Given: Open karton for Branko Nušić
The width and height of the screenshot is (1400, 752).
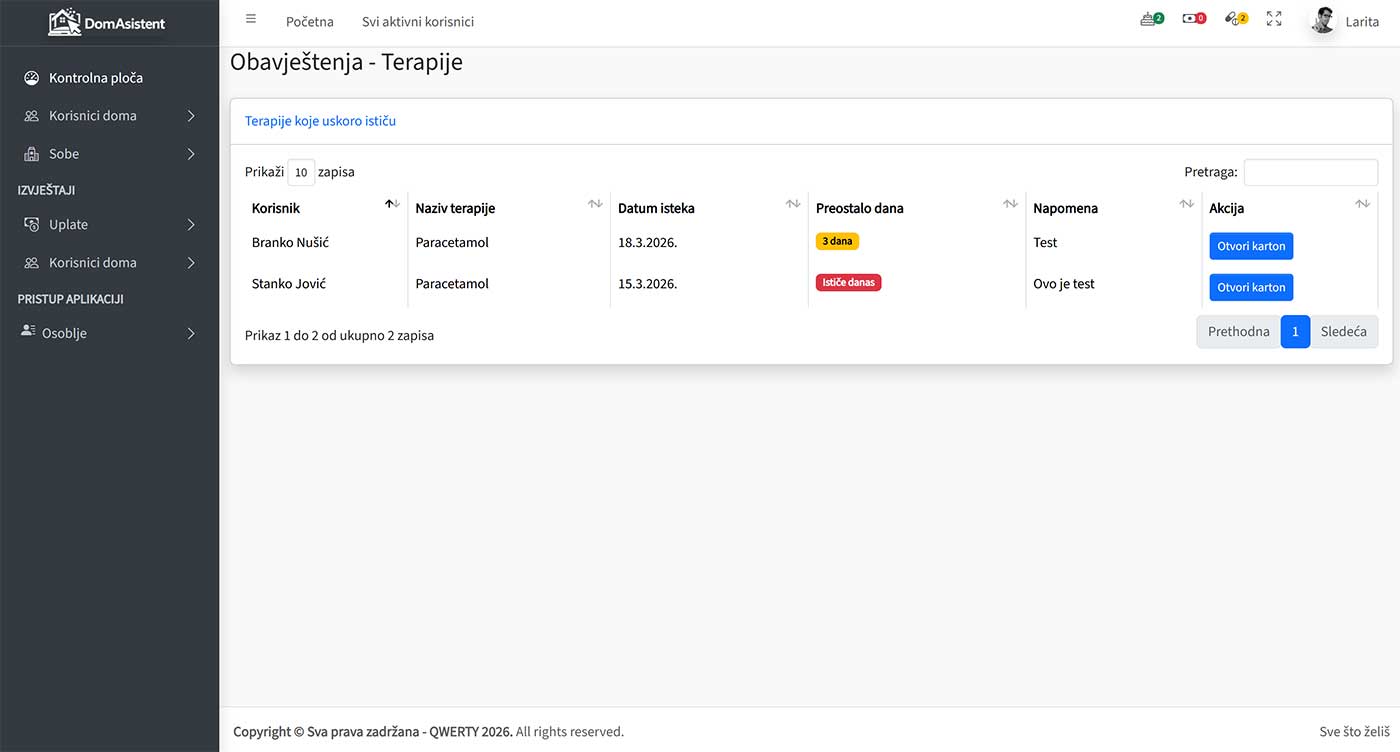Looking at the screenshot, I should 1251,246.
